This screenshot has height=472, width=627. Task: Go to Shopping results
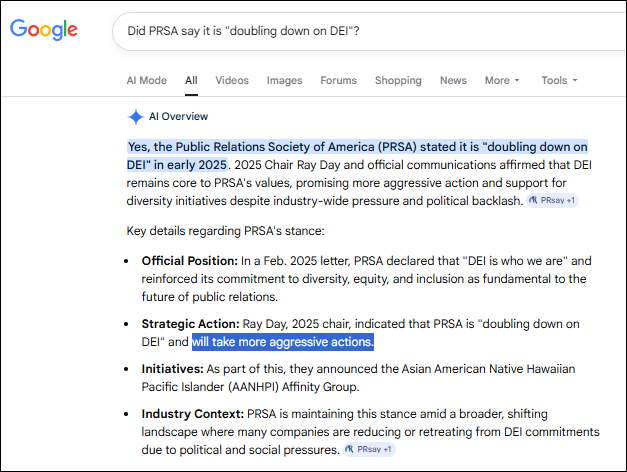pos(398,80)
